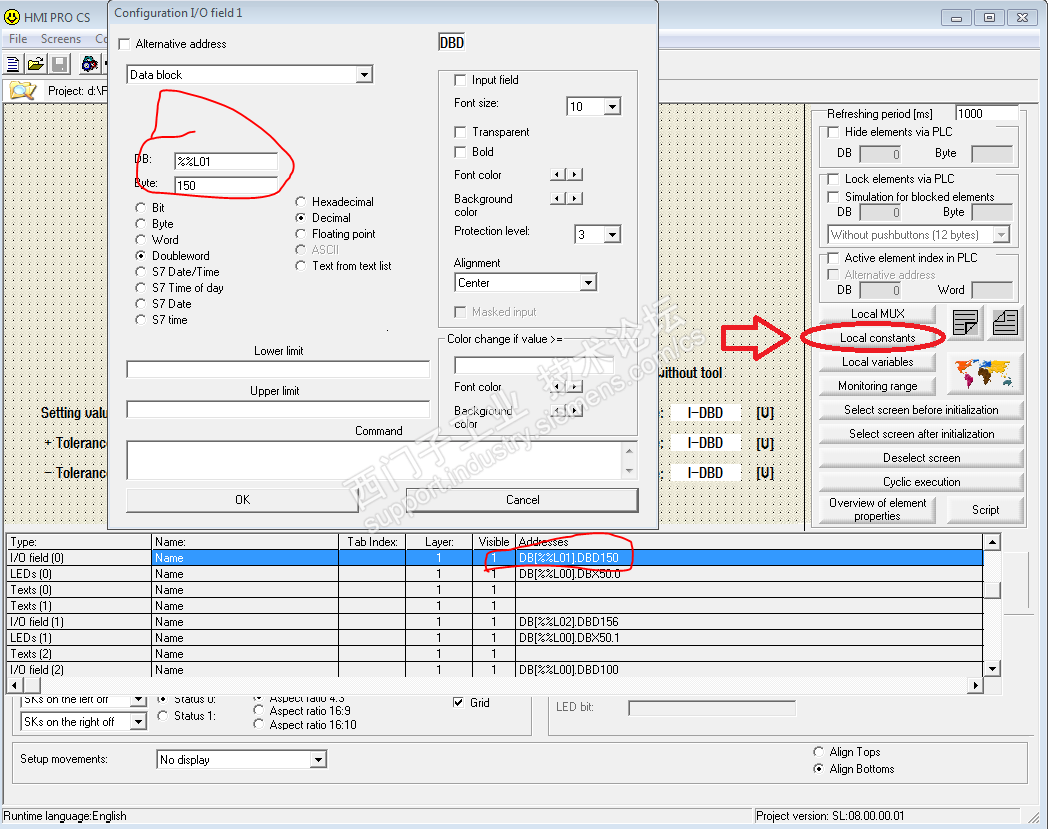Screen dimensions: 1048x829
Task: Click the gears settings toolbar icon
Action: click(89, 64)
